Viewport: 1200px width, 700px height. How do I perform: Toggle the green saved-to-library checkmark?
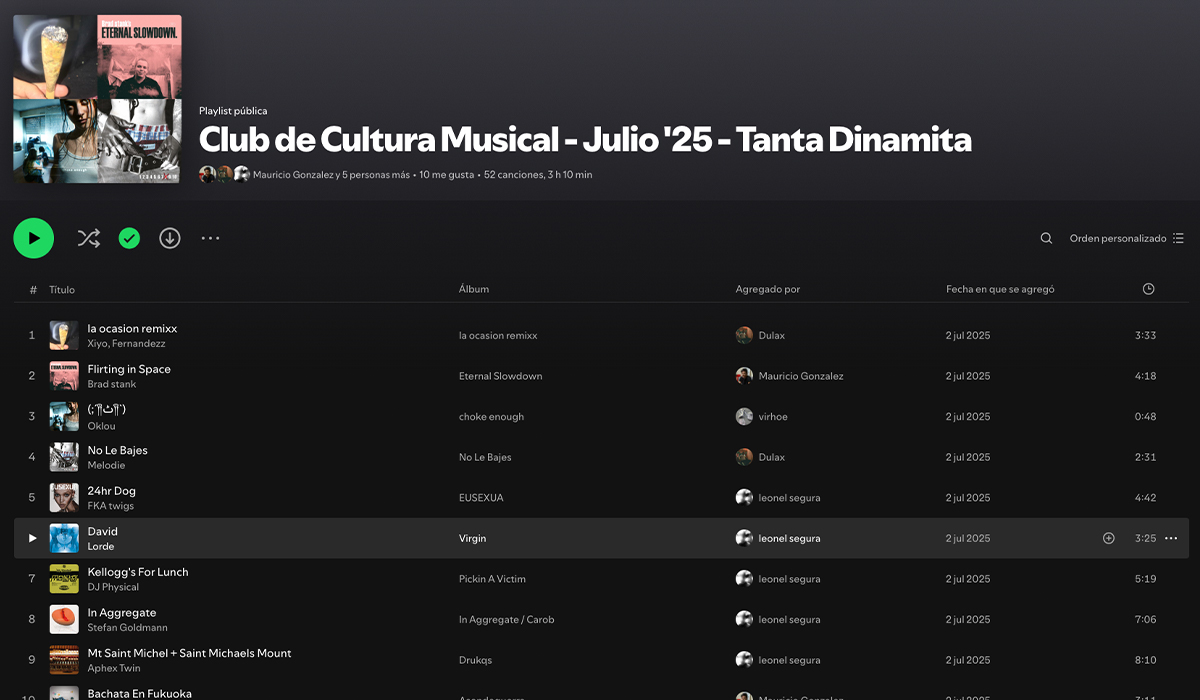129,238
